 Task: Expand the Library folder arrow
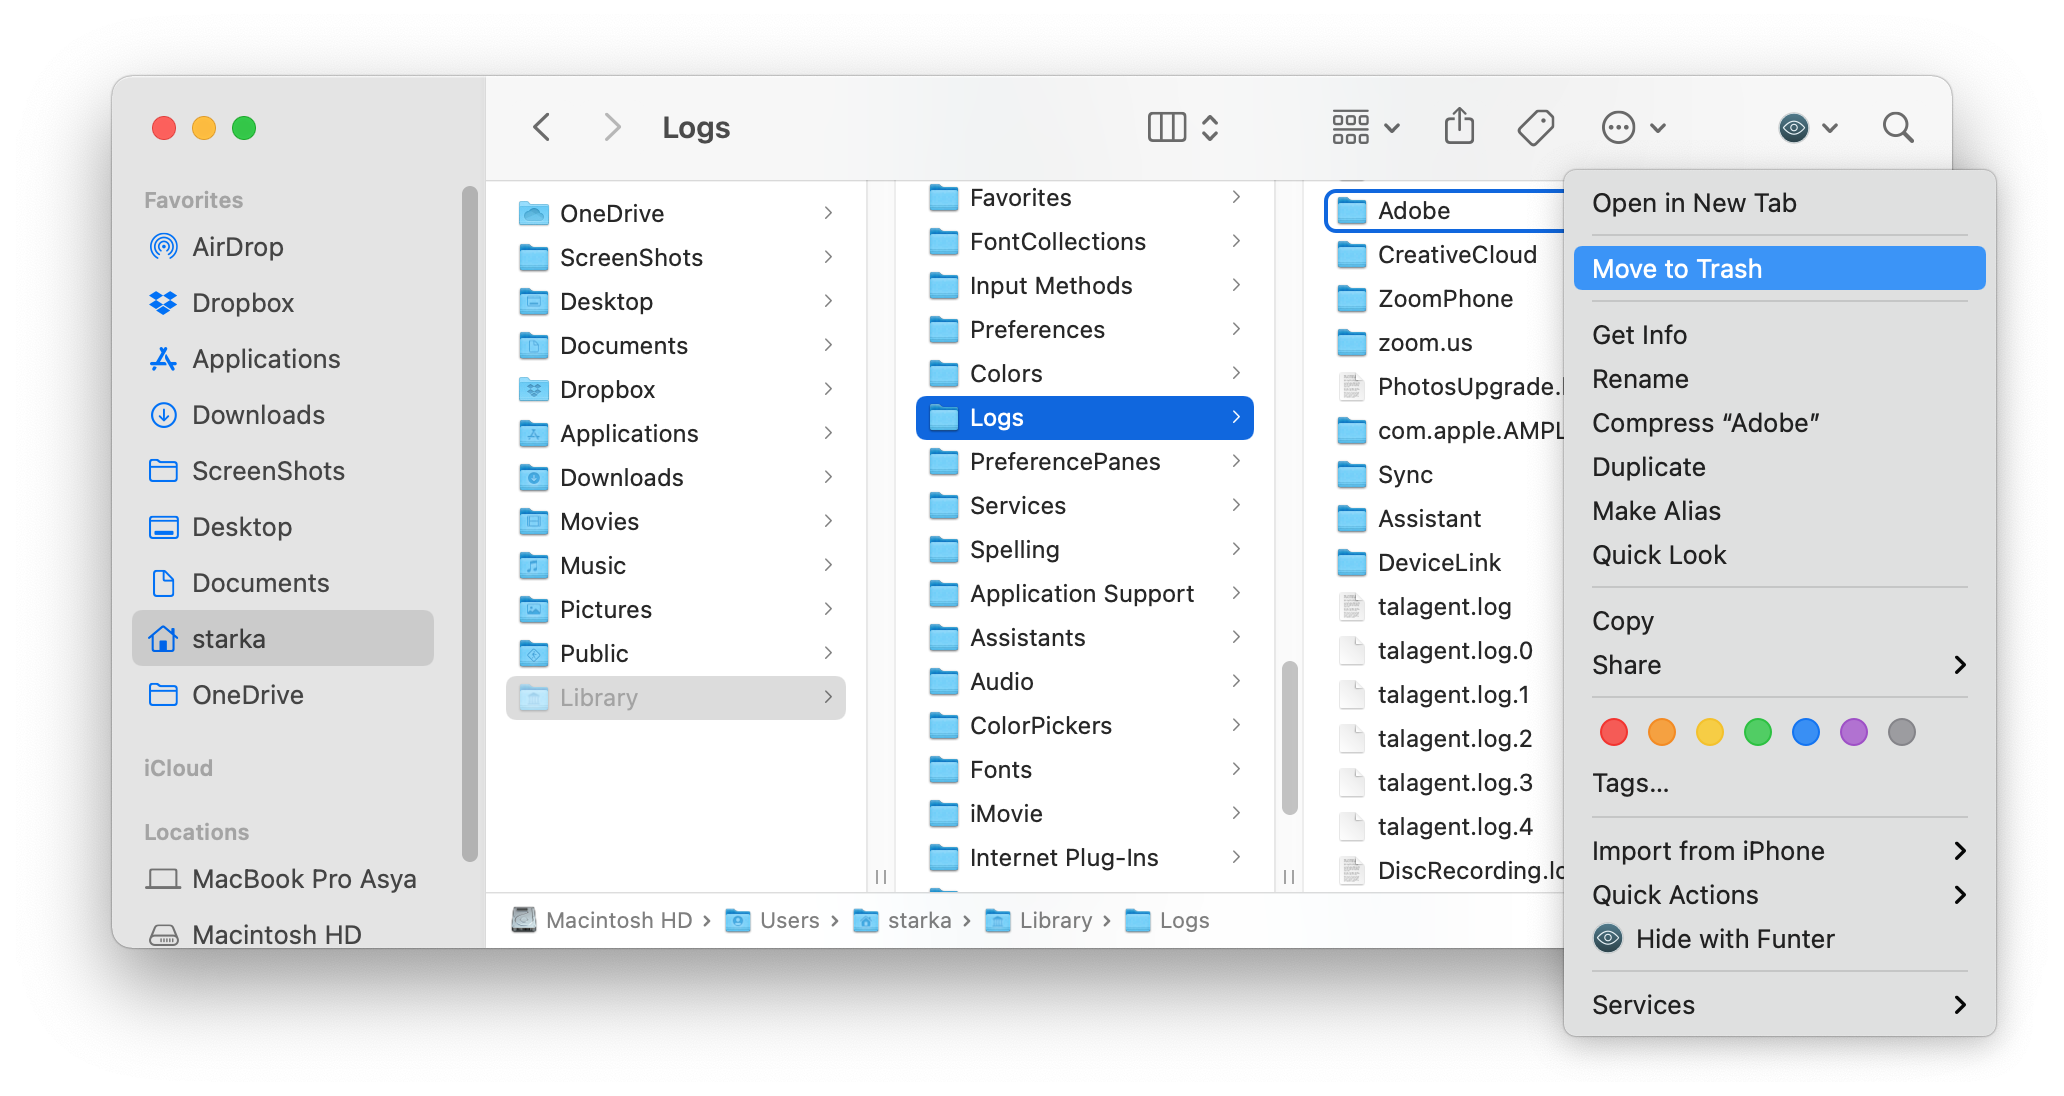[827, 697]
